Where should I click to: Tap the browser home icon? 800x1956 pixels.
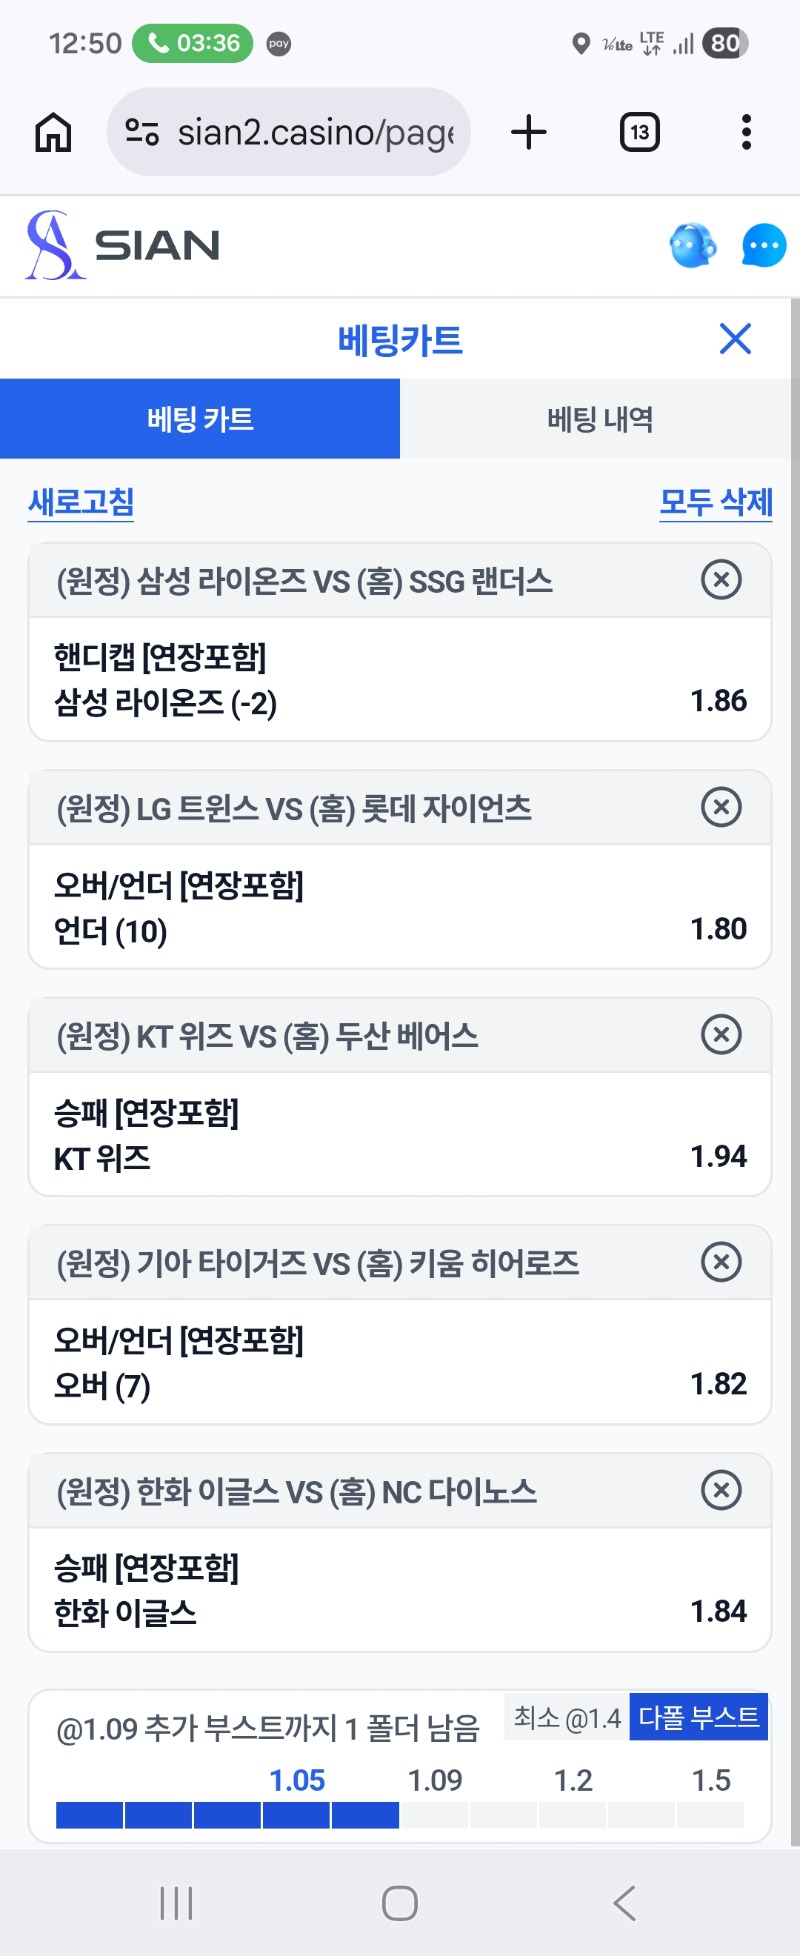click(x=54, y=132)
